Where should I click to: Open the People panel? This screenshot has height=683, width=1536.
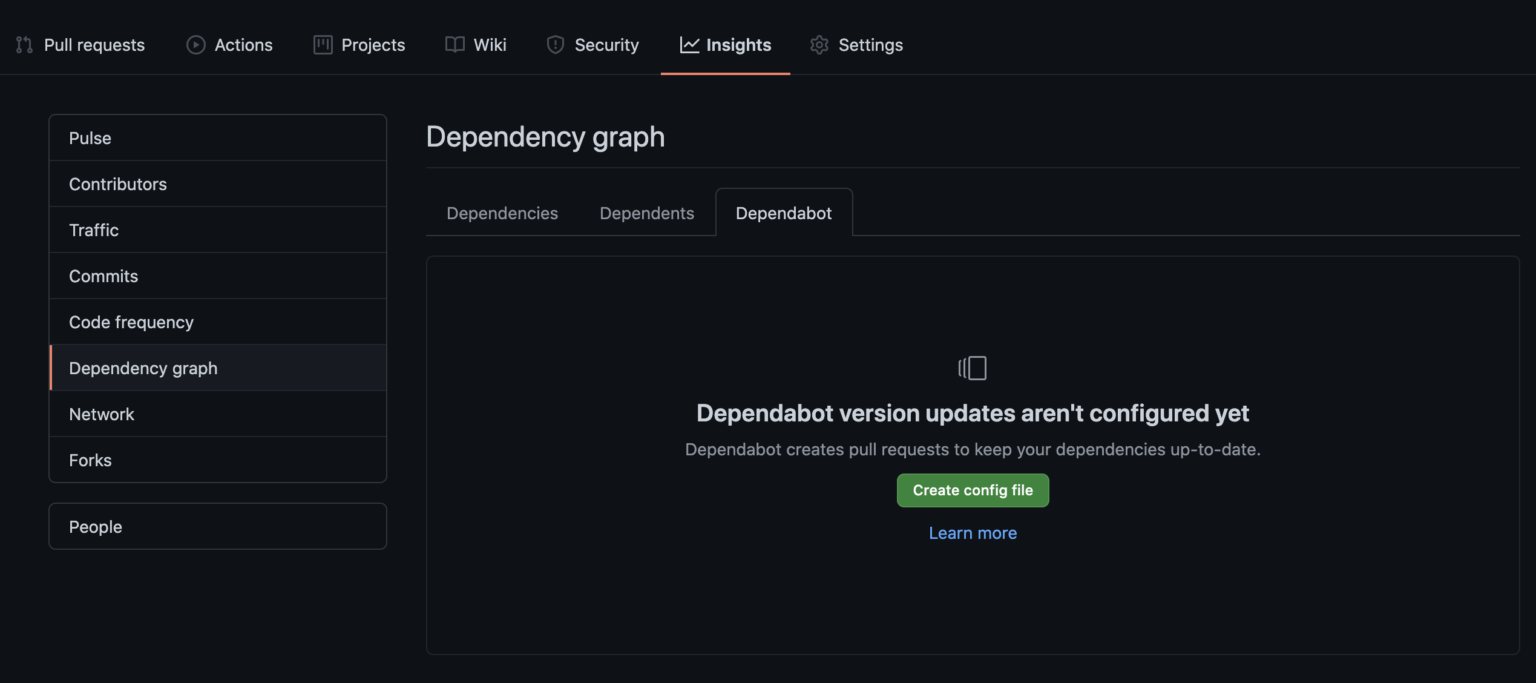(95, 526)
